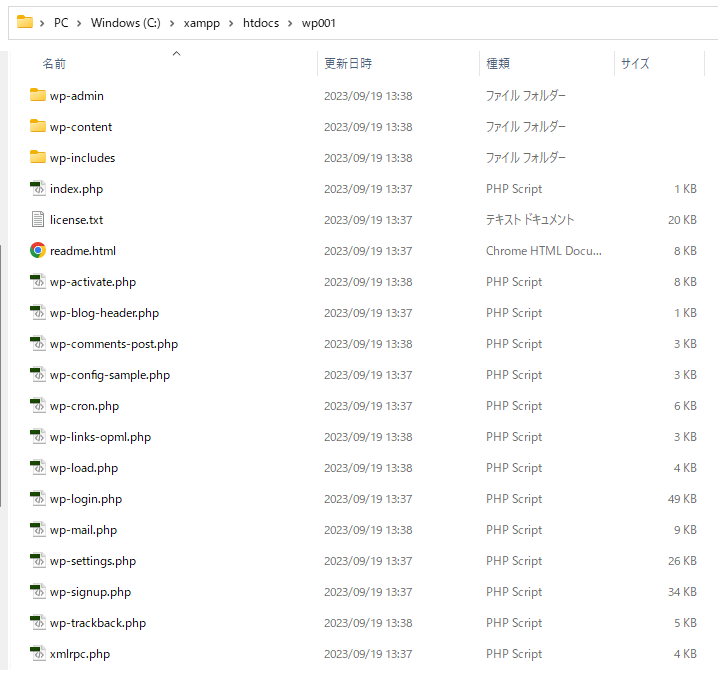Select the wp-content folder icon

[x=38, y=127]
